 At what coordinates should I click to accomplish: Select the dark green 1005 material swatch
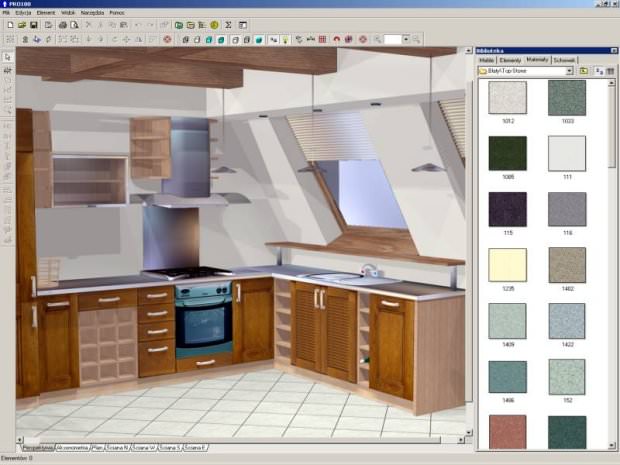tap(508, 153)
